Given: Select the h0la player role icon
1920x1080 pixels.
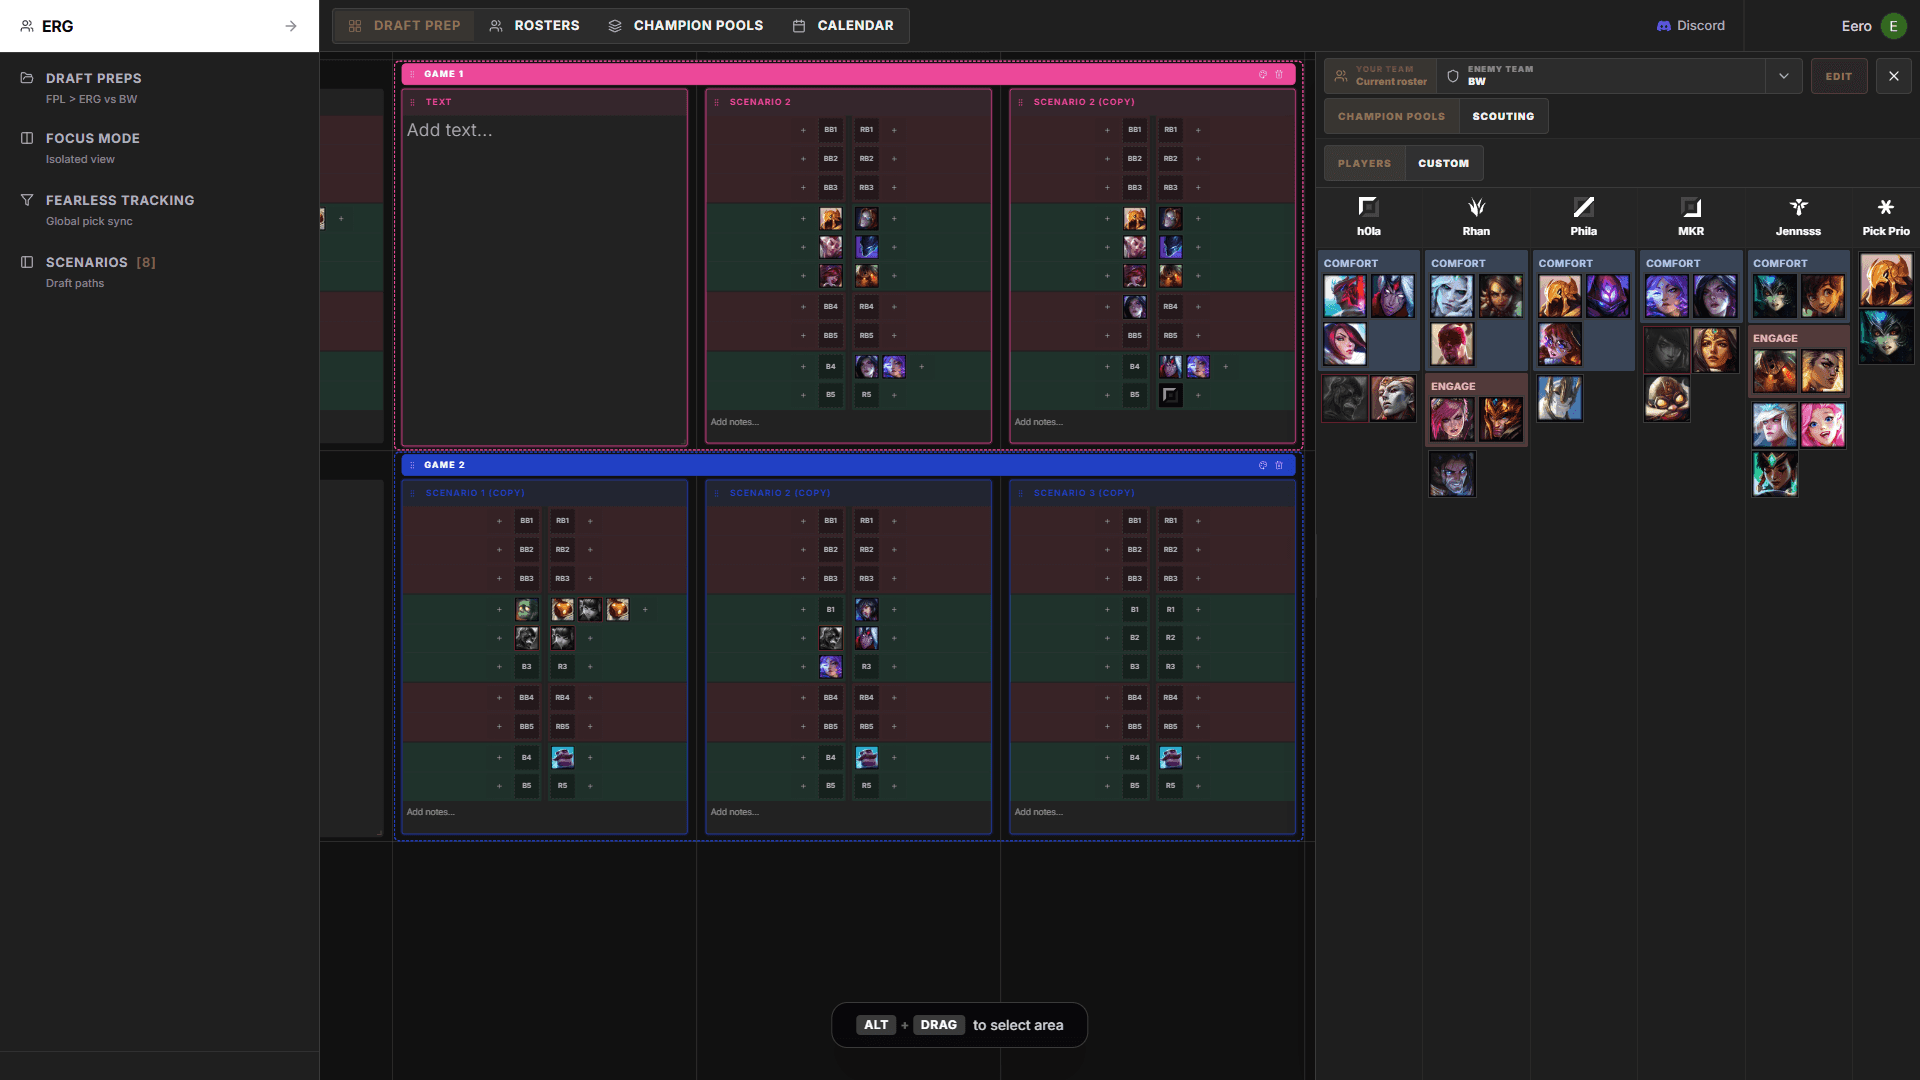Looking at the screenshot, I should tap(1368, 207).
